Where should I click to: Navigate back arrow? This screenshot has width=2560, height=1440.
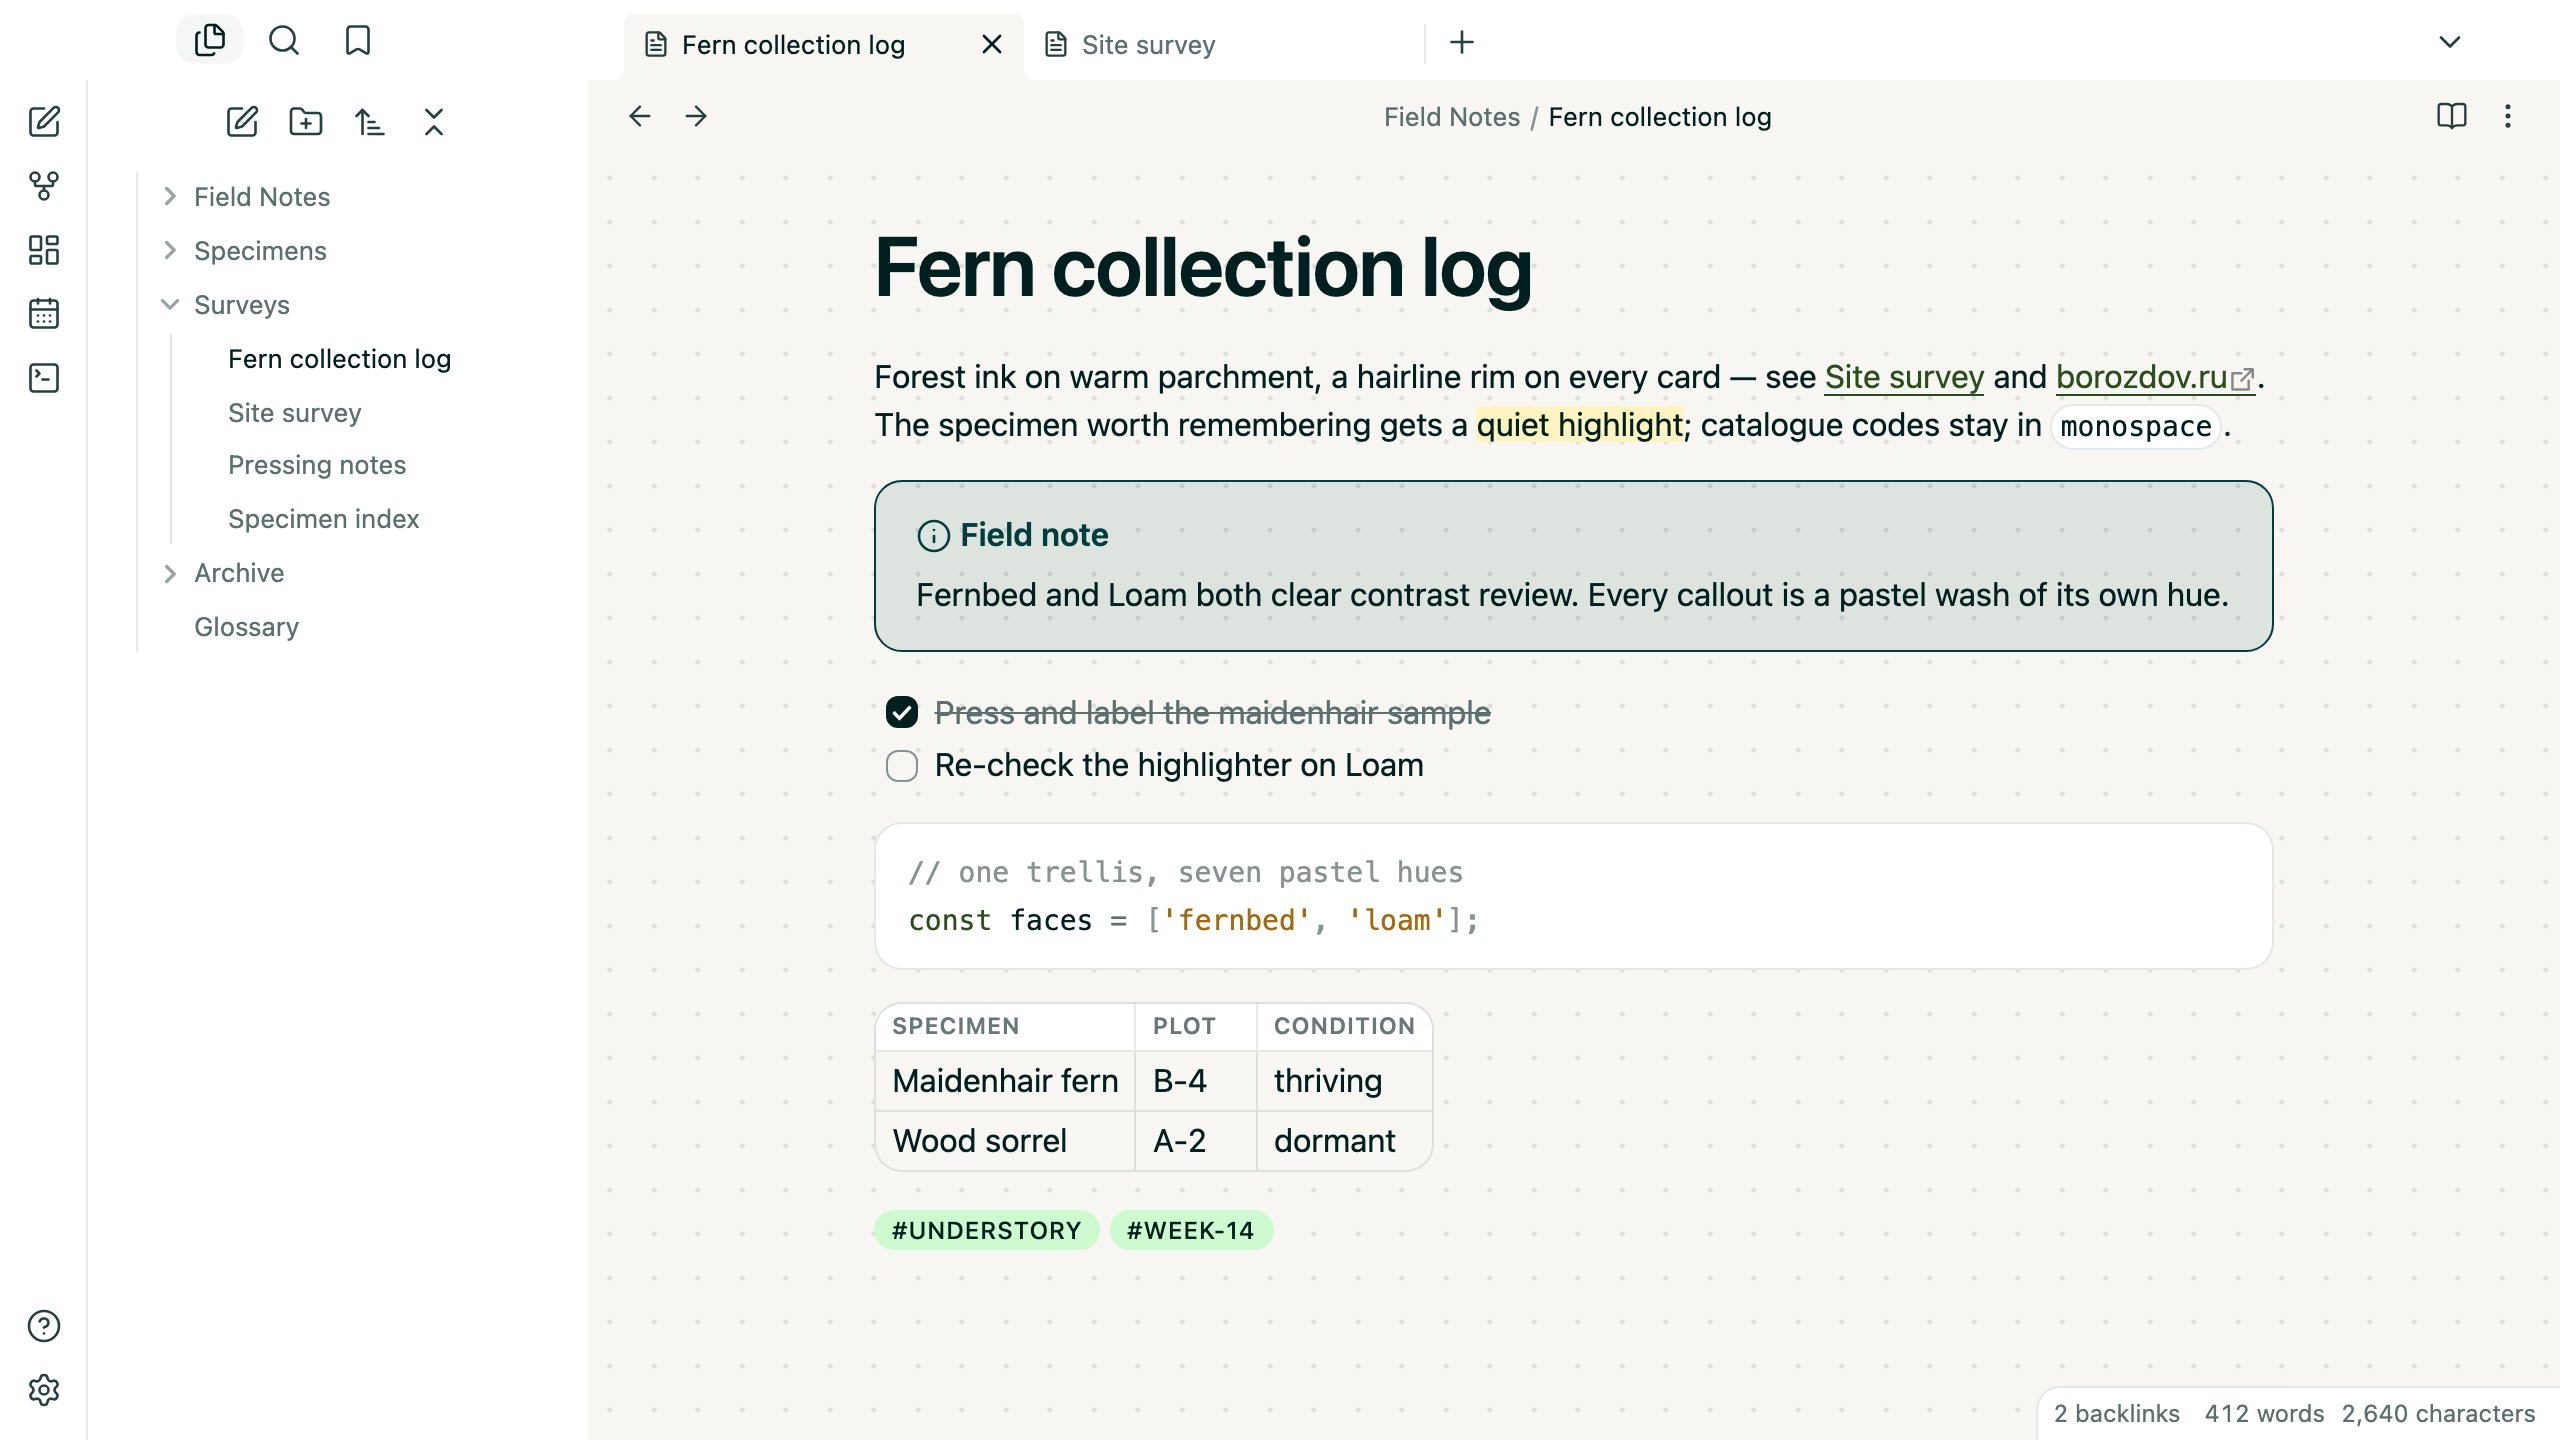pyautogui.click(x=640, y=116)
